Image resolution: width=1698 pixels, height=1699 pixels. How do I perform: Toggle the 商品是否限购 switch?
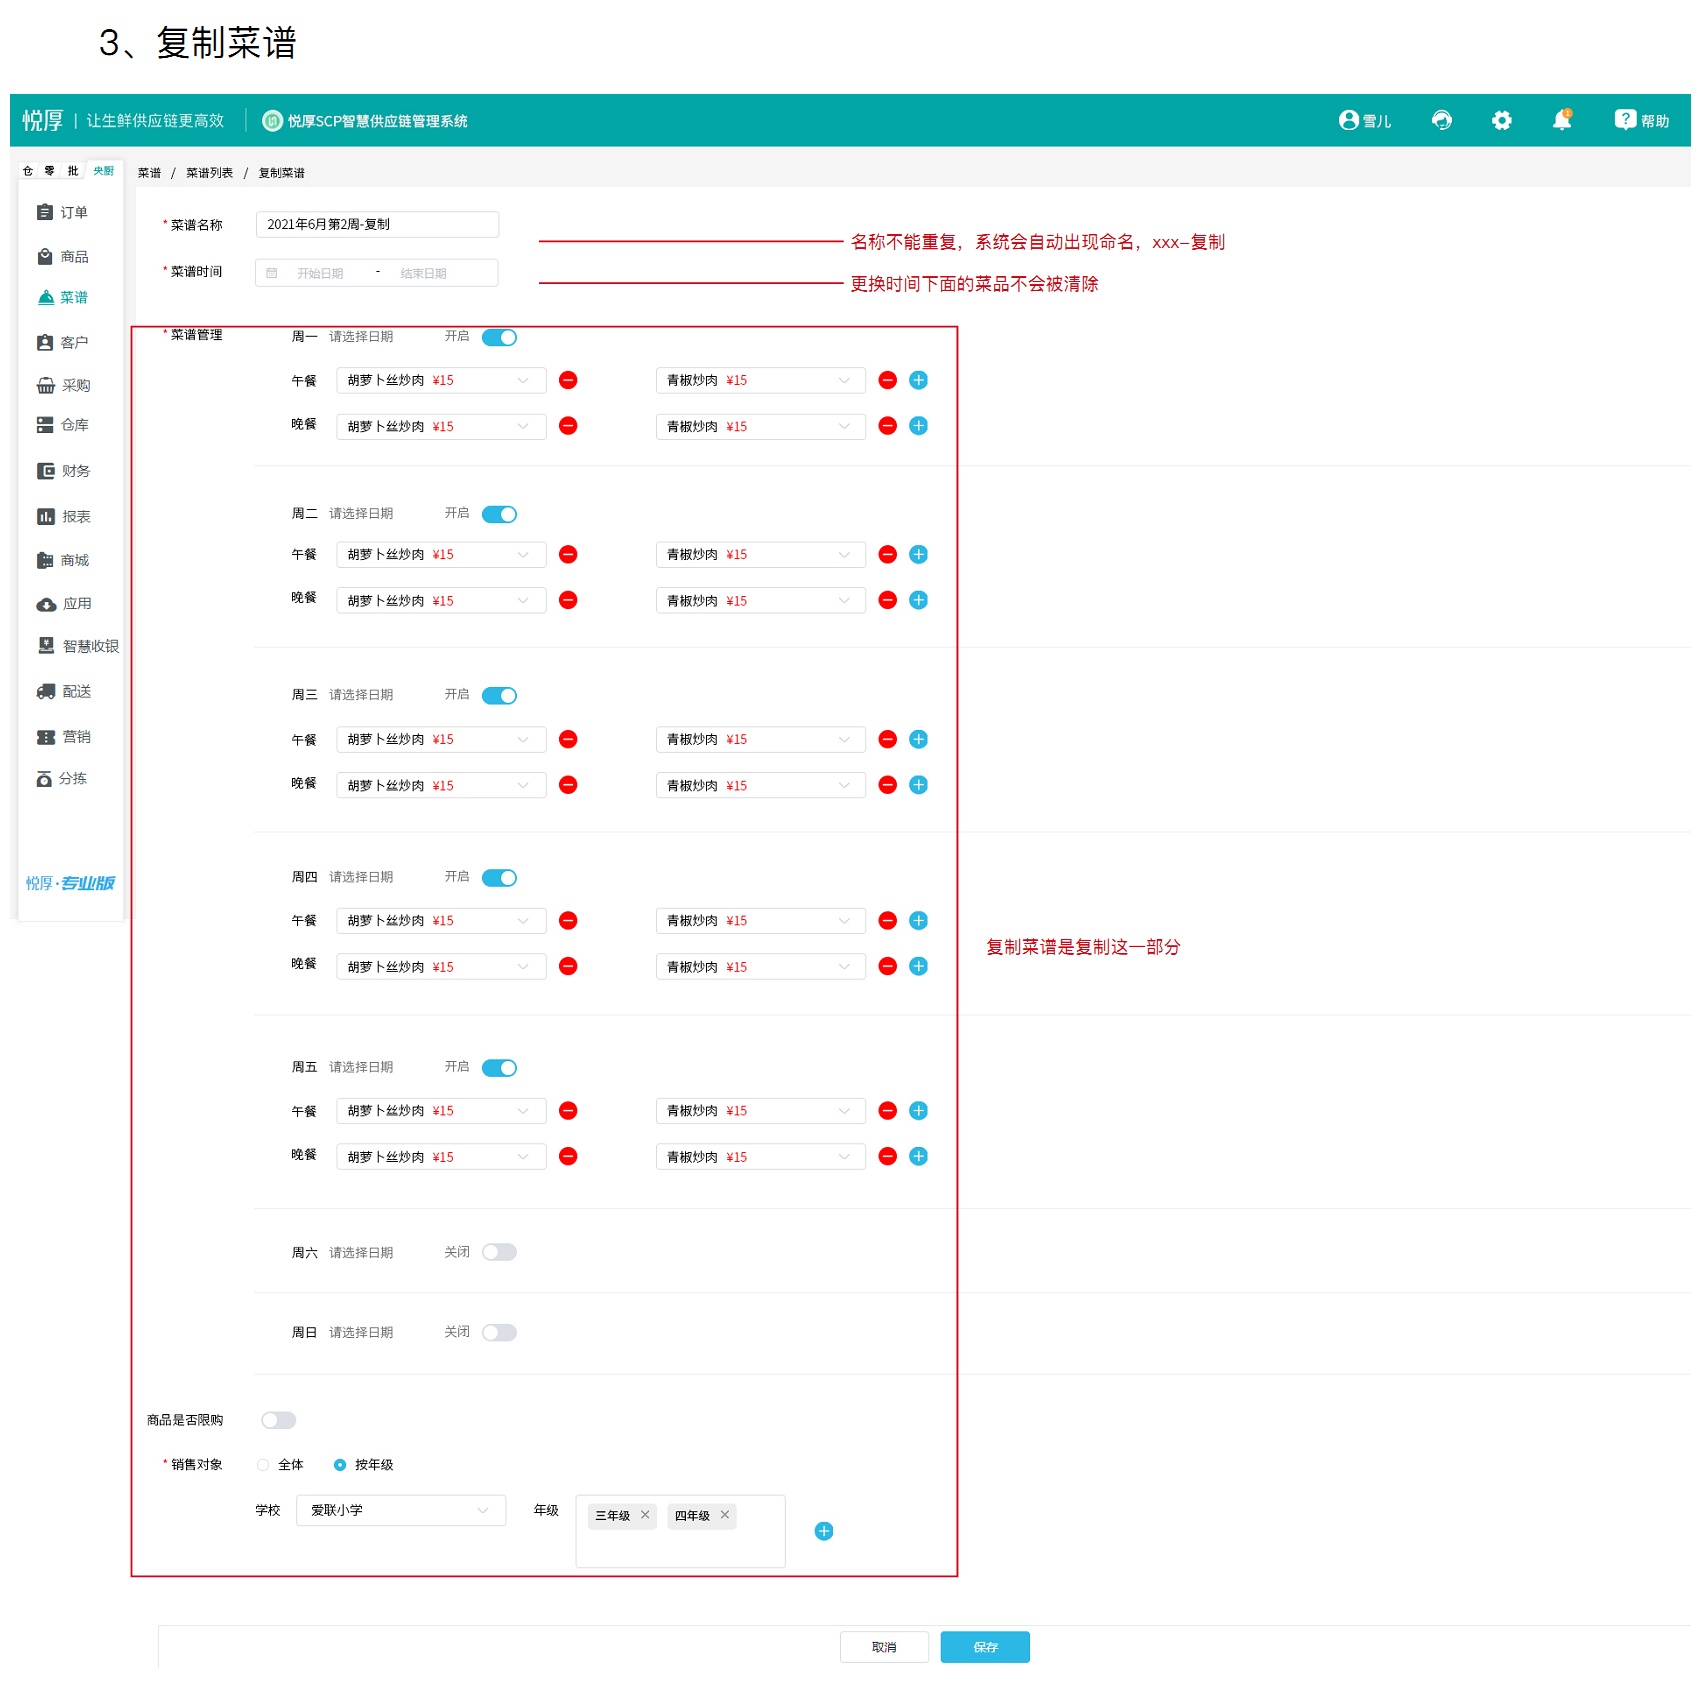pyautogui.click(x=278, y=1420)
